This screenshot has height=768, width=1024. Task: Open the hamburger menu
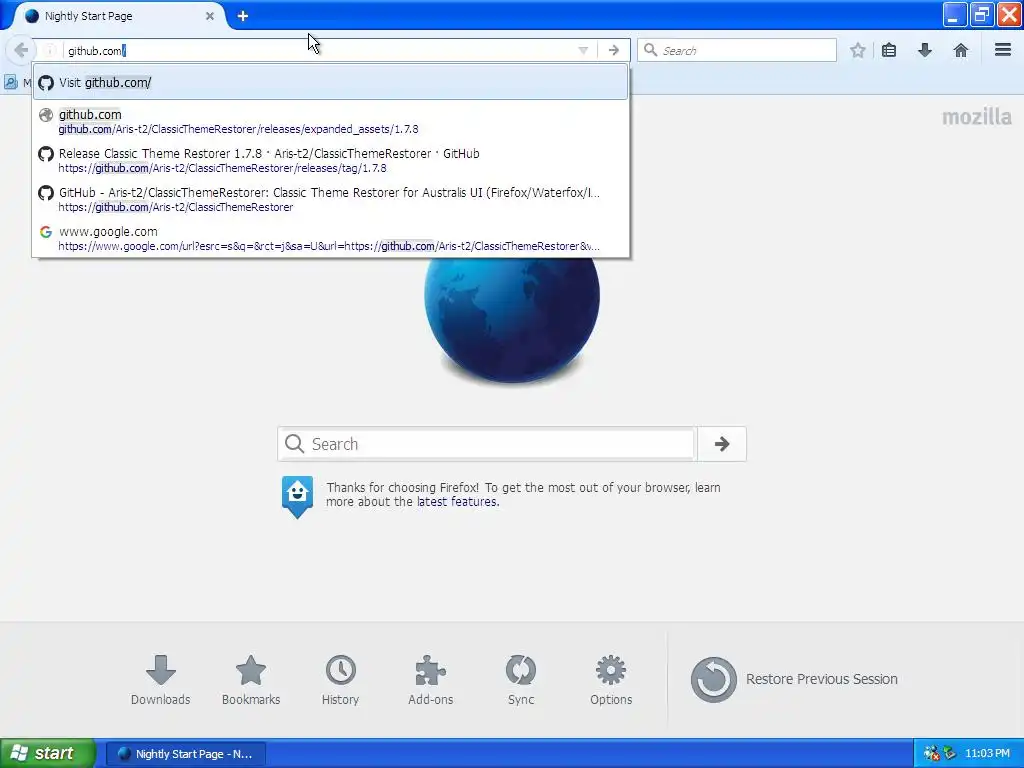click(x=1003, y=50)
